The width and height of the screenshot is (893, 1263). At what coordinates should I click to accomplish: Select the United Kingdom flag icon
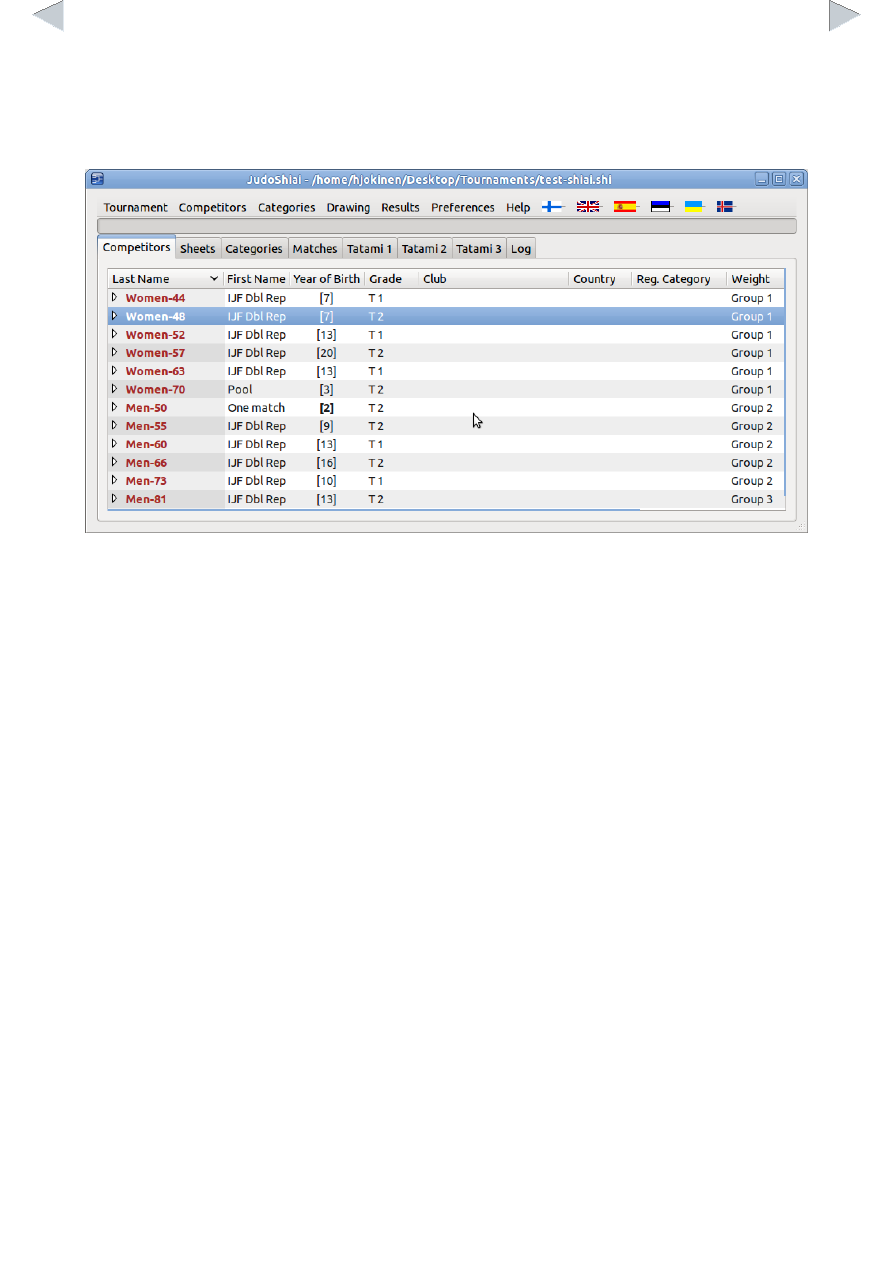point(588,207)
